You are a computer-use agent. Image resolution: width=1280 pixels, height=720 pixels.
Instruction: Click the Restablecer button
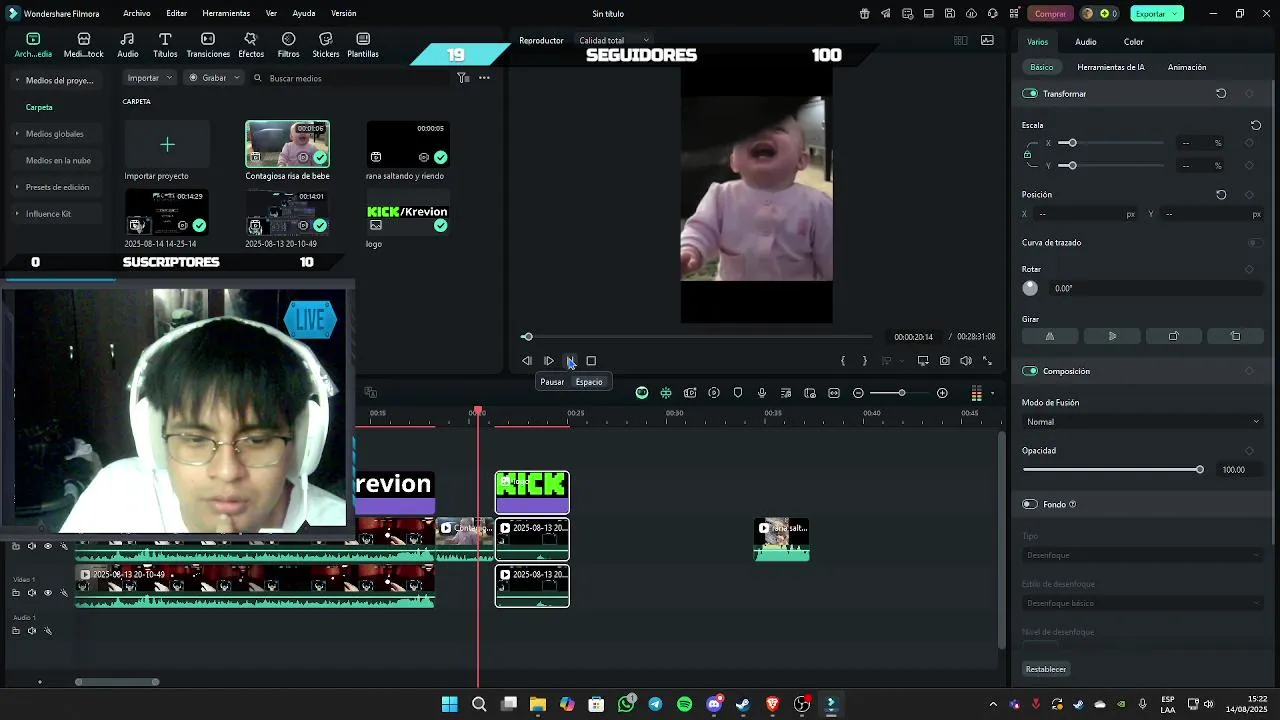tap(1046, 669)
